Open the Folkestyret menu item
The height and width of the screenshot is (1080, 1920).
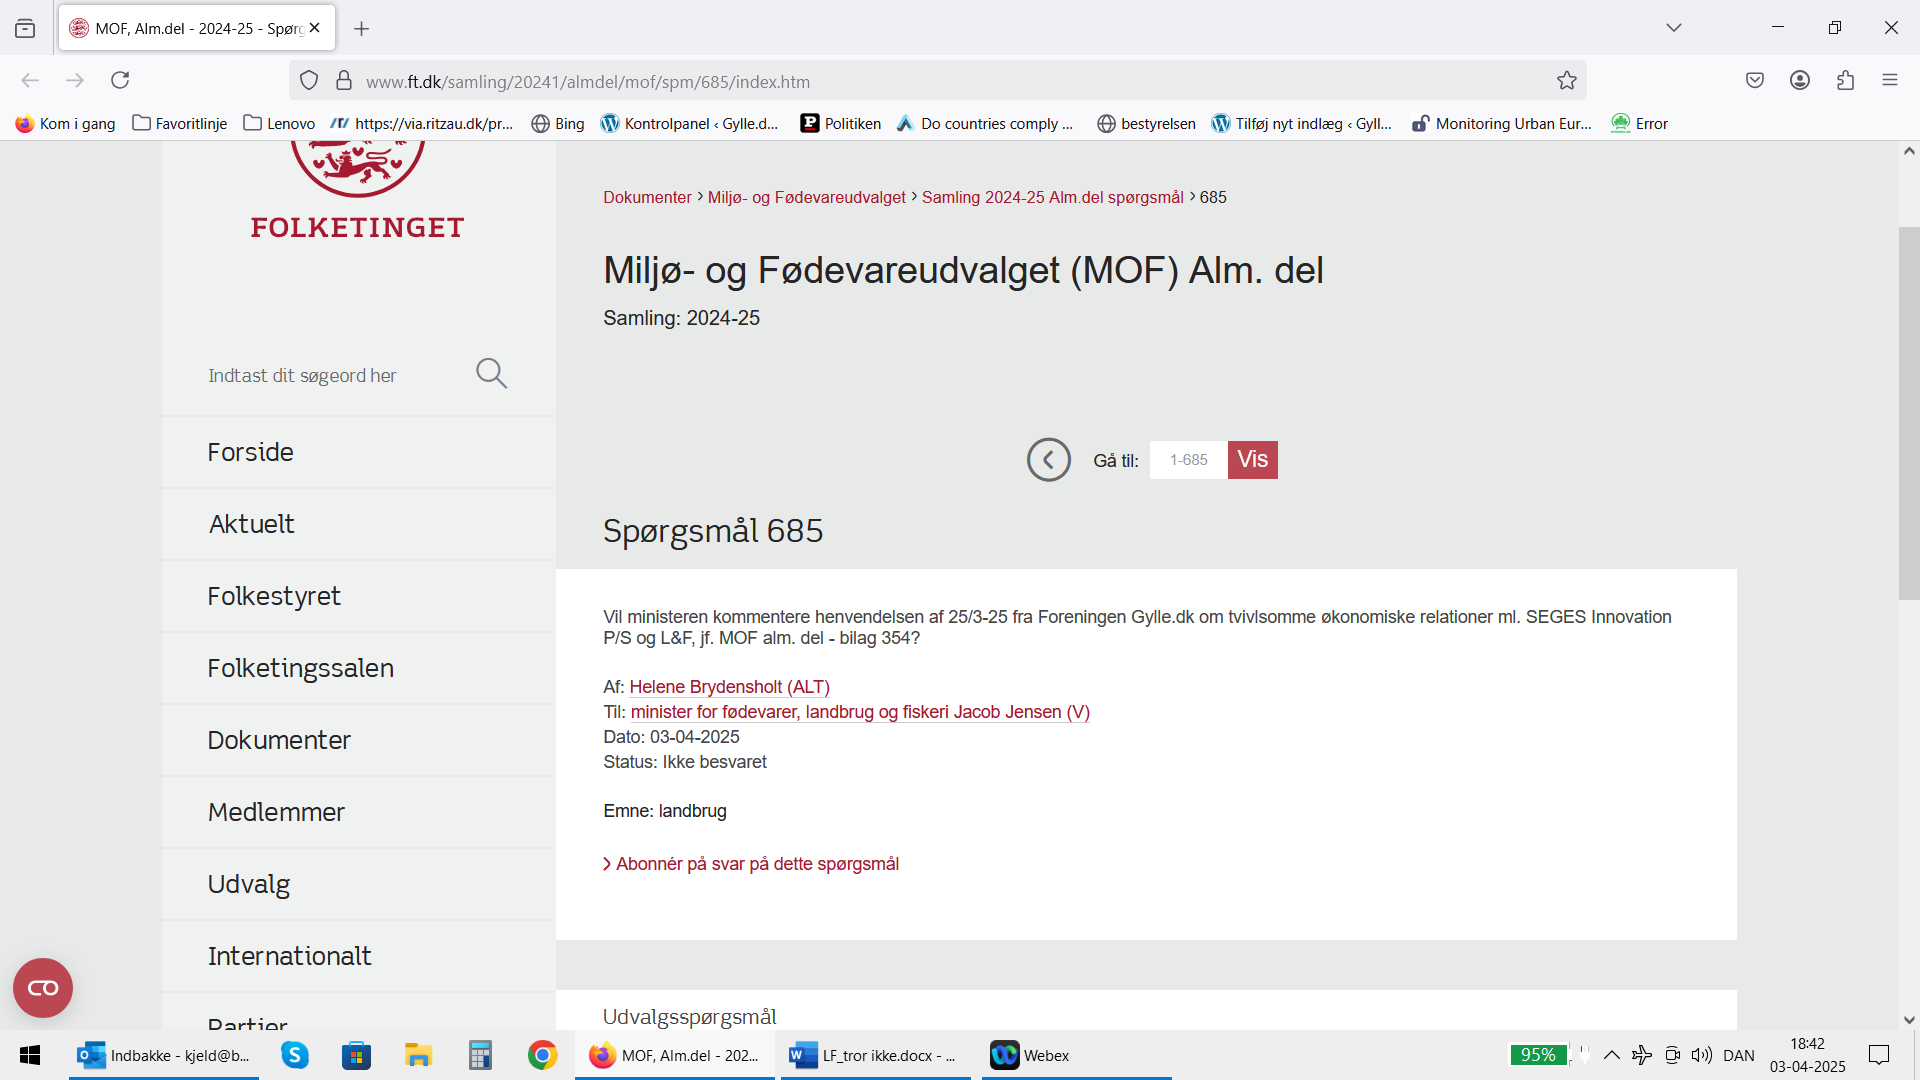point(359,596)
